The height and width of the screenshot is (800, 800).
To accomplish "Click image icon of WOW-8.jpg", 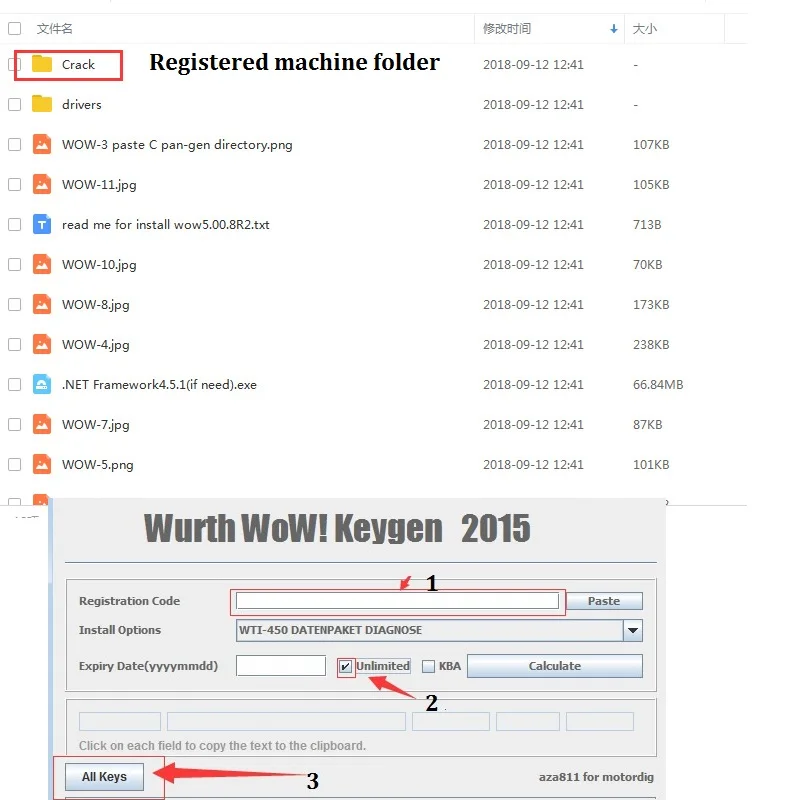I will tap(42, 305).
